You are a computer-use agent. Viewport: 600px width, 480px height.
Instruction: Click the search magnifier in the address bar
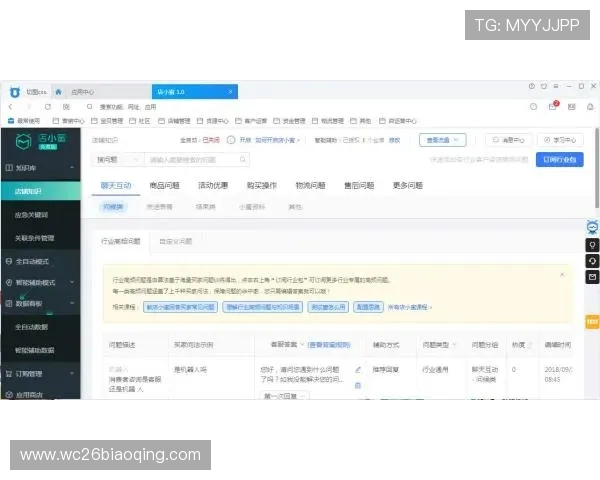pyautogui.click(x=90, y=106)
